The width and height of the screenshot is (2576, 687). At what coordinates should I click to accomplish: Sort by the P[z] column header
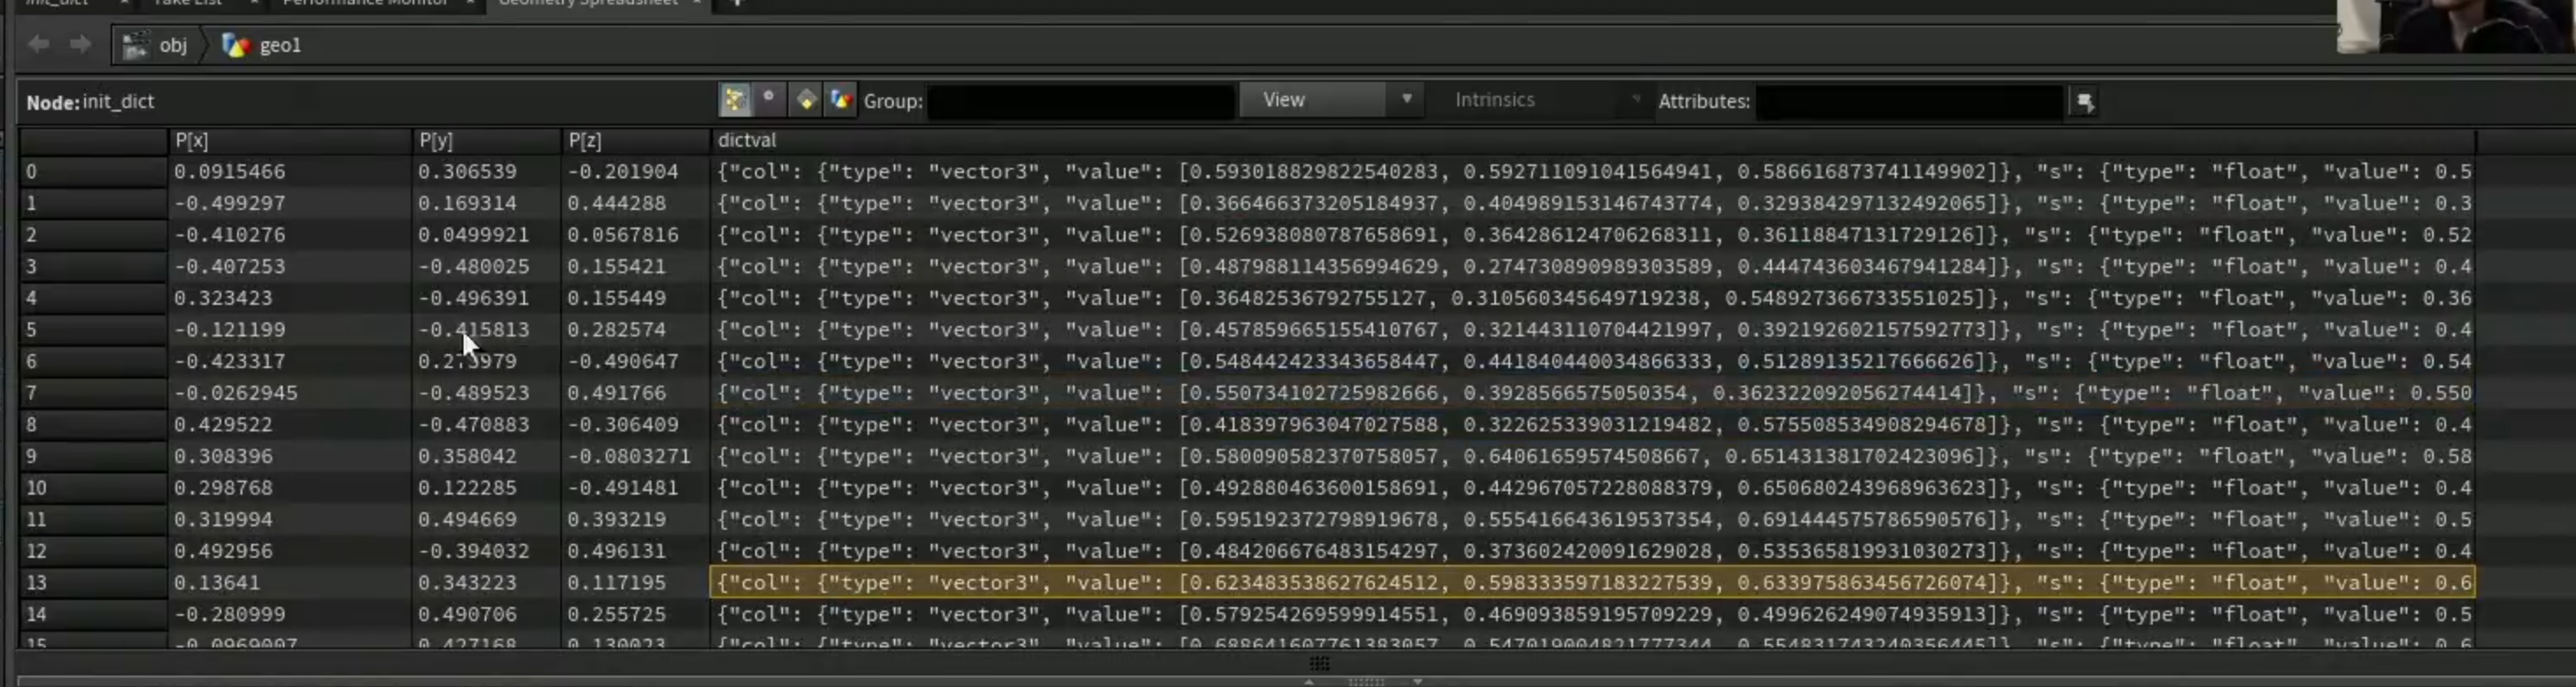pyautogui.click(x=636, y=140)
